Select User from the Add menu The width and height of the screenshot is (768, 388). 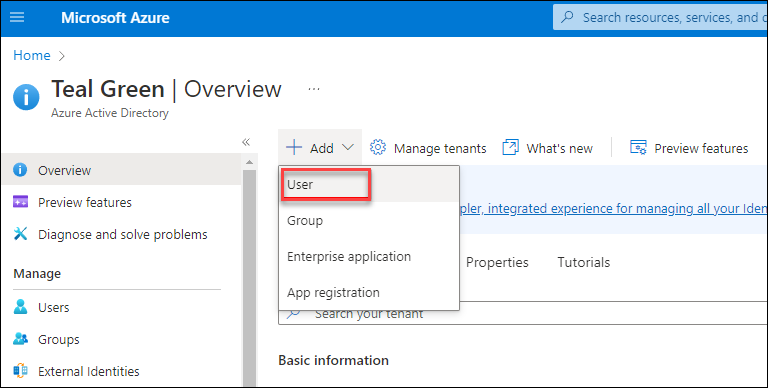369,185
